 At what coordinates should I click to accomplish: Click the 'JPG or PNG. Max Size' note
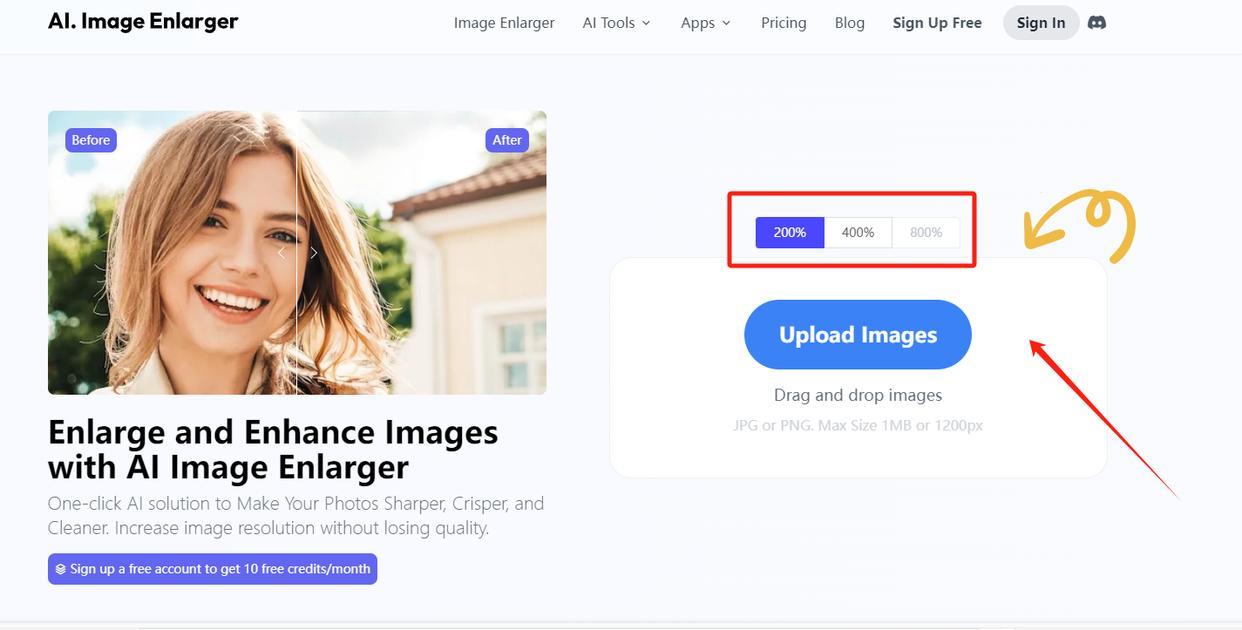(858, 425)
